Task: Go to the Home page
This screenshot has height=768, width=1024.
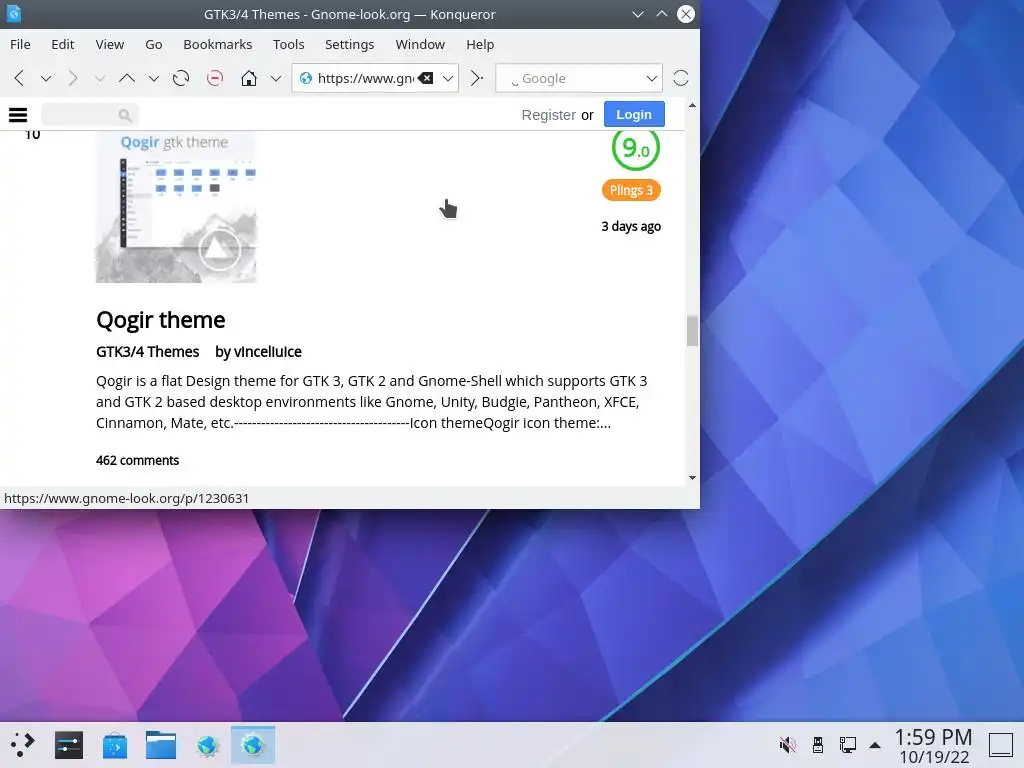Action: coord(249,78)
